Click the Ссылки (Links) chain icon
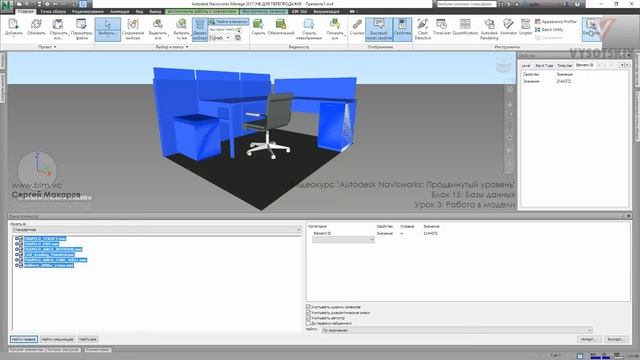640x360 pixels. tap(357, 24)
